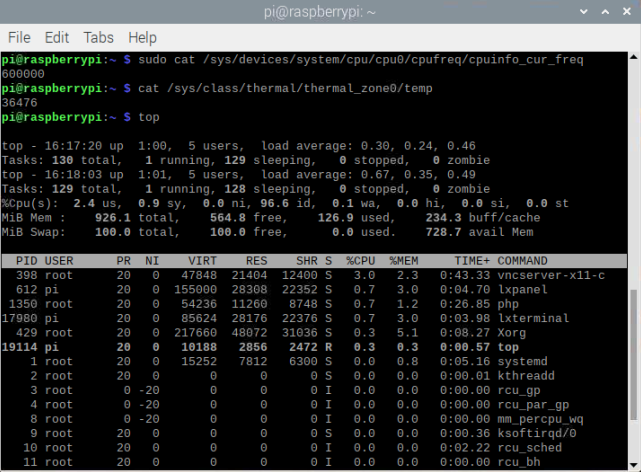This screenshot has width=641, height=472.
Task: Select the lxterminal process name
Action: click(x=533, y=318)
